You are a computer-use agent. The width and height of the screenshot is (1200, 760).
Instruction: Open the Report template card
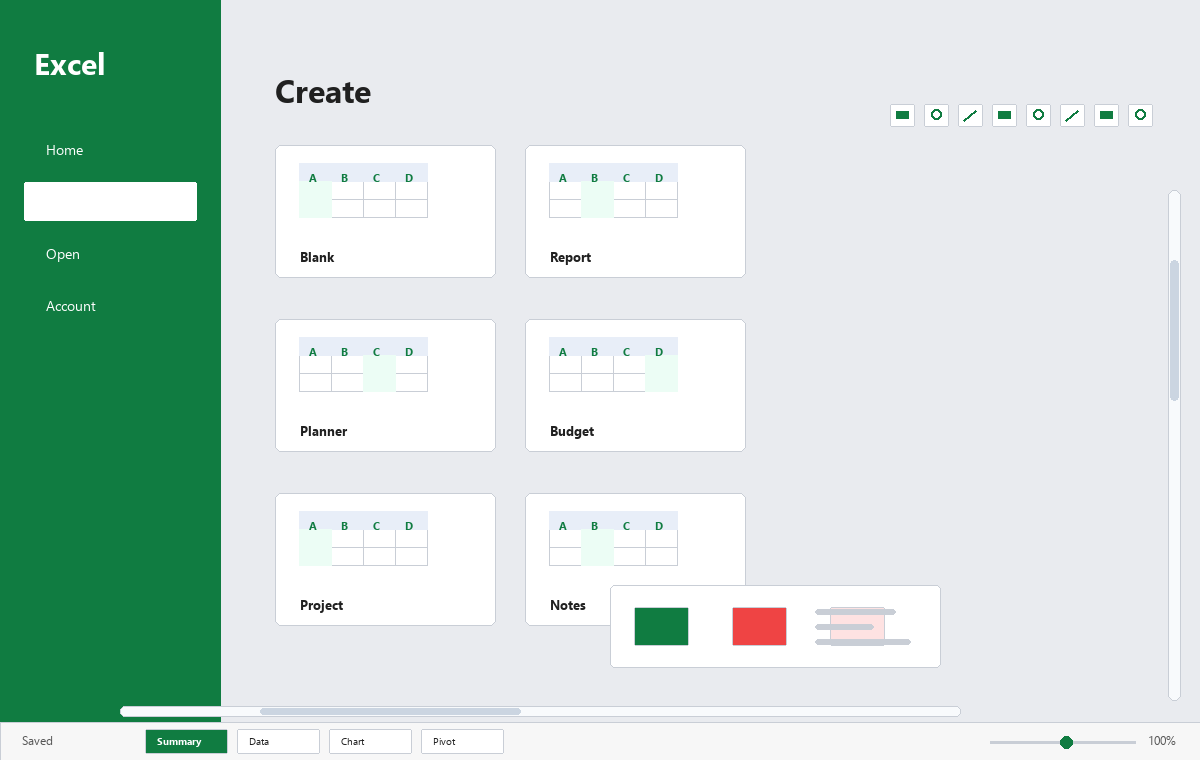point(635,211)
